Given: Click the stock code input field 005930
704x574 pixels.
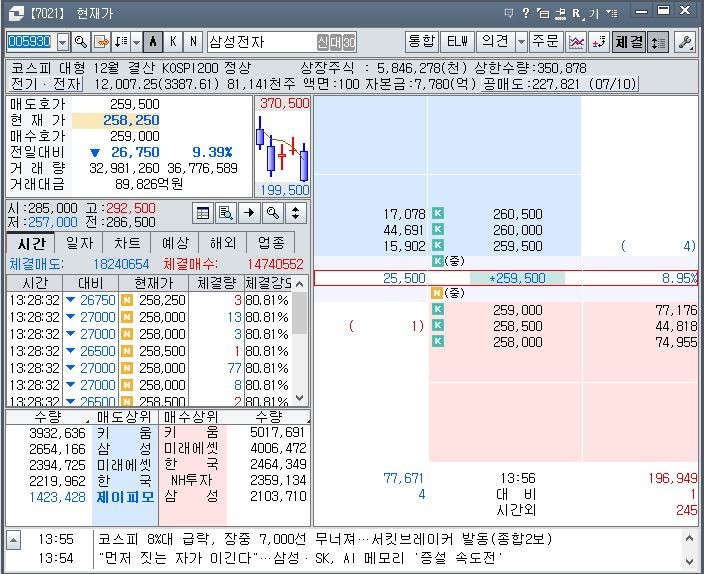Looking at the screenshot, I should [31, 42].
